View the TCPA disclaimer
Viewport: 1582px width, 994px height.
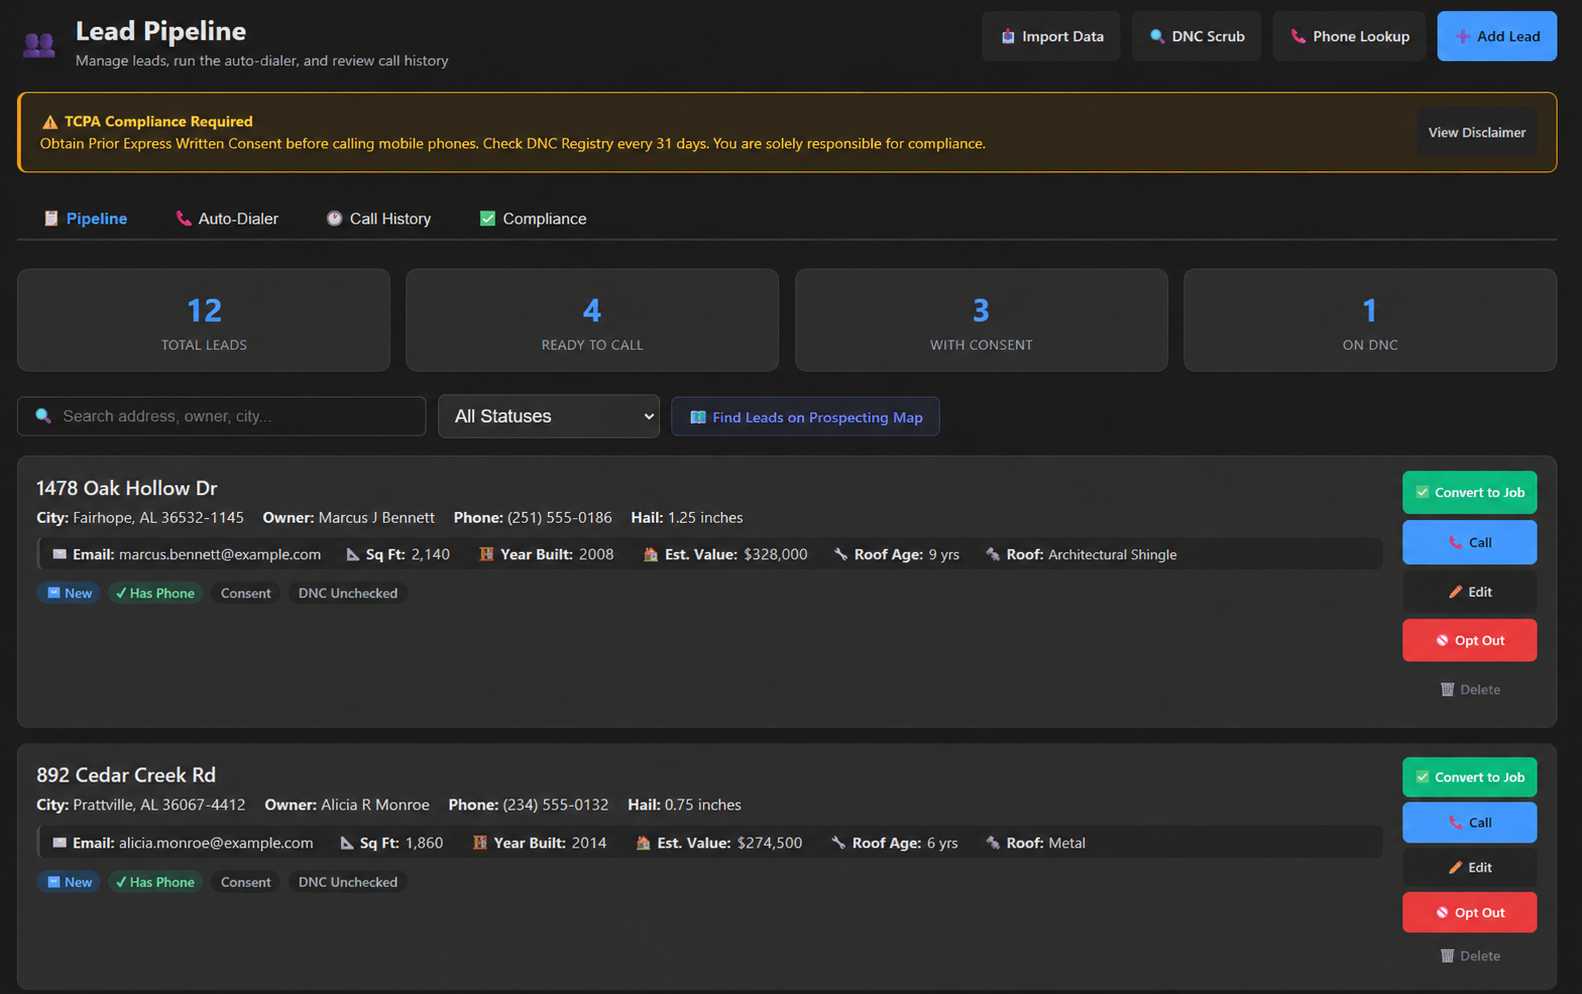pos(1476,132)
